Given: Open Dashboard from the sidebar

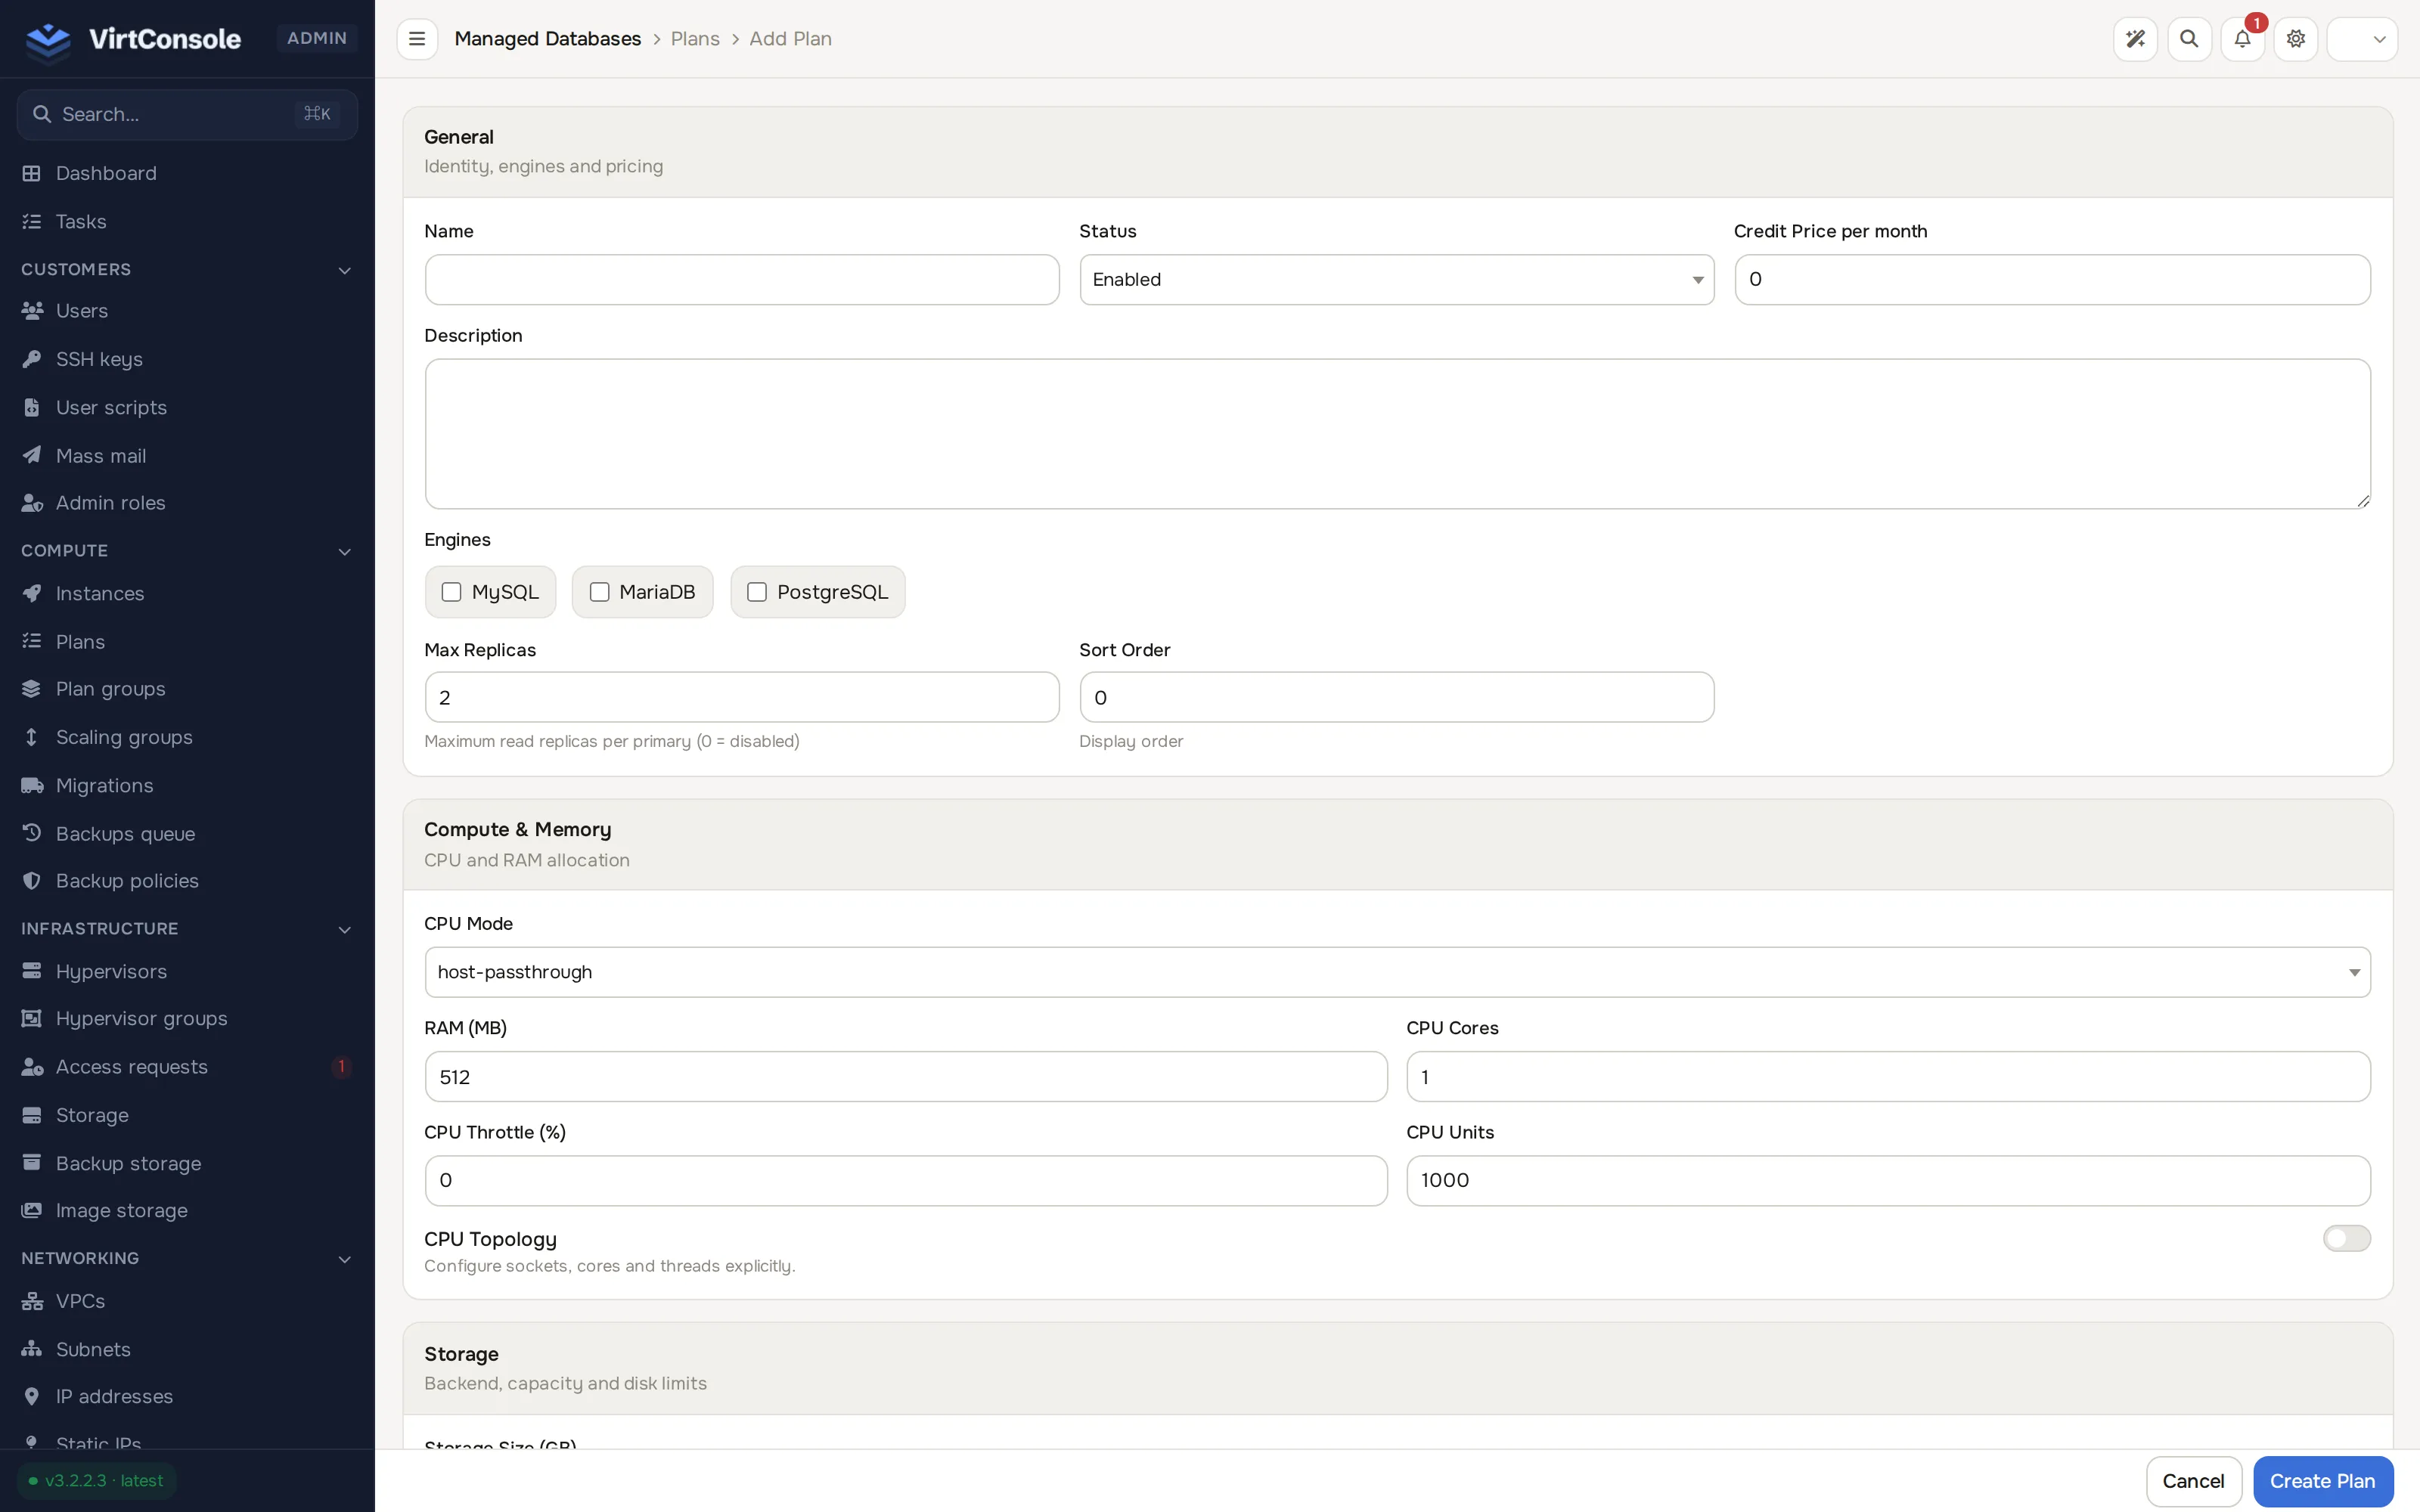Looking at the screenshot, I should point(187,173).
